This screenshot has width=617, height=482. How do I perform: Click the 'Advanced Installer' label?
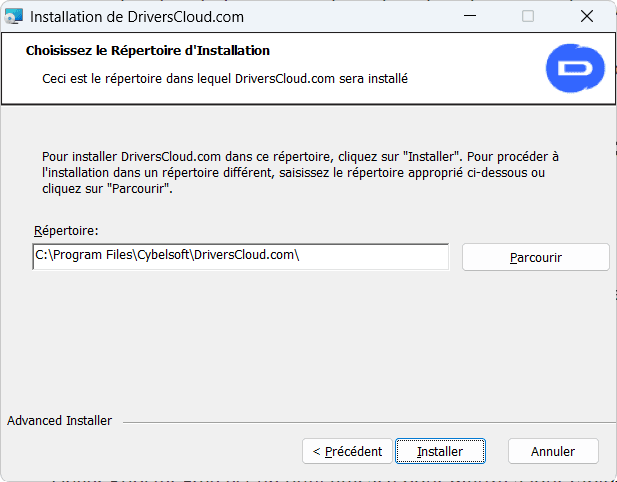pyautogui.click(x=59, y=421)
